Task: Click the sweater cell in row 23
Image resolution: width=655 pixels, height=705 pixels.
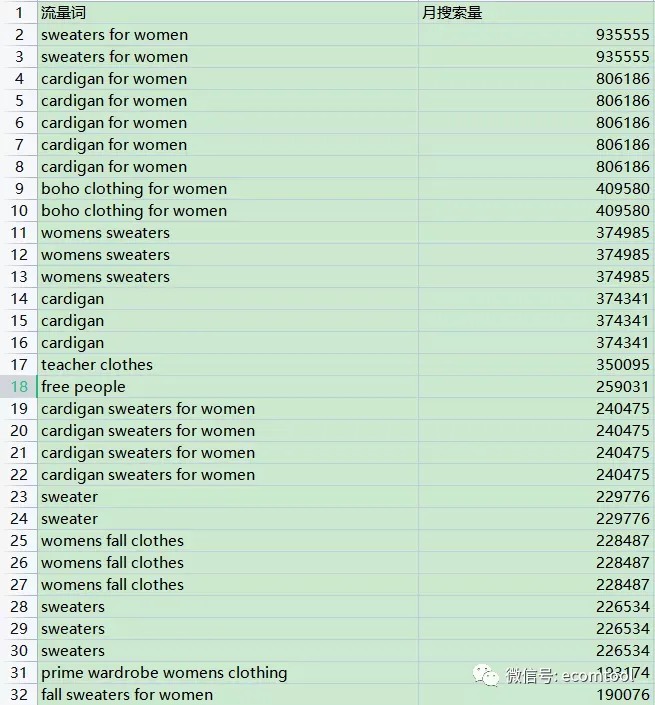Action: (227, 497)
